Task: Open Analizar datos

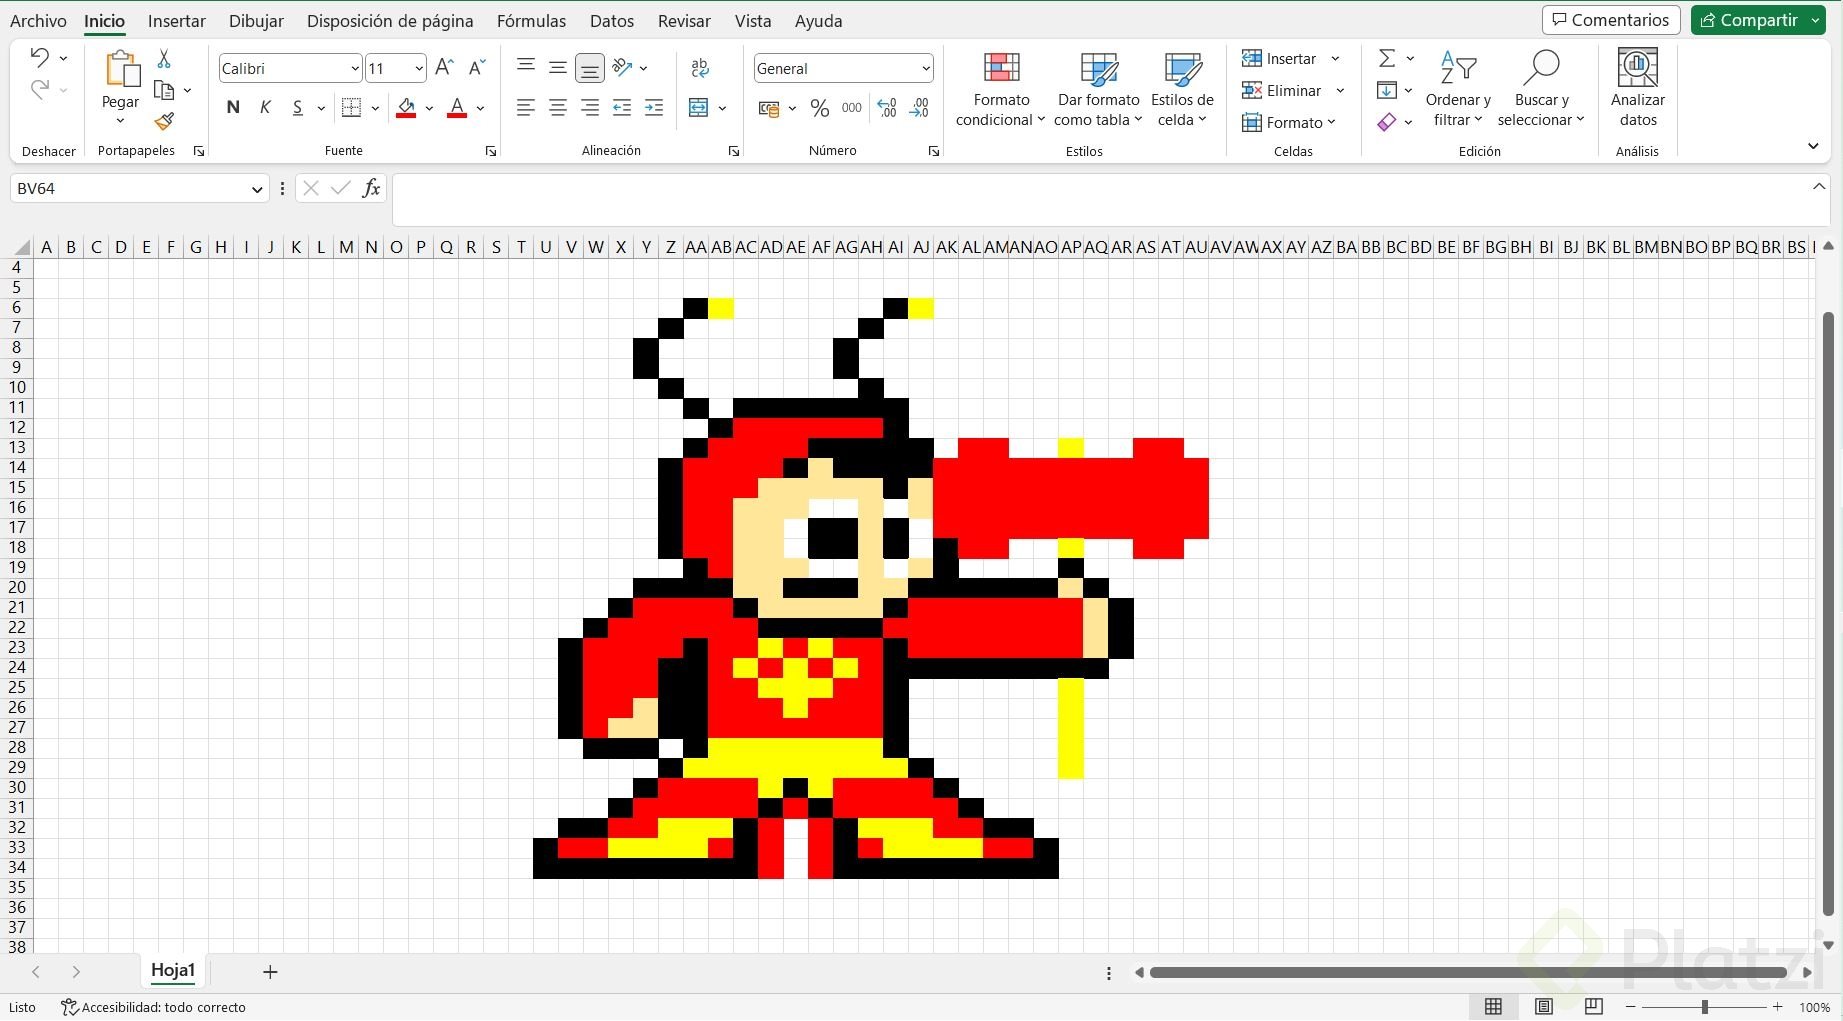Action: click(x=1638, y=88)
